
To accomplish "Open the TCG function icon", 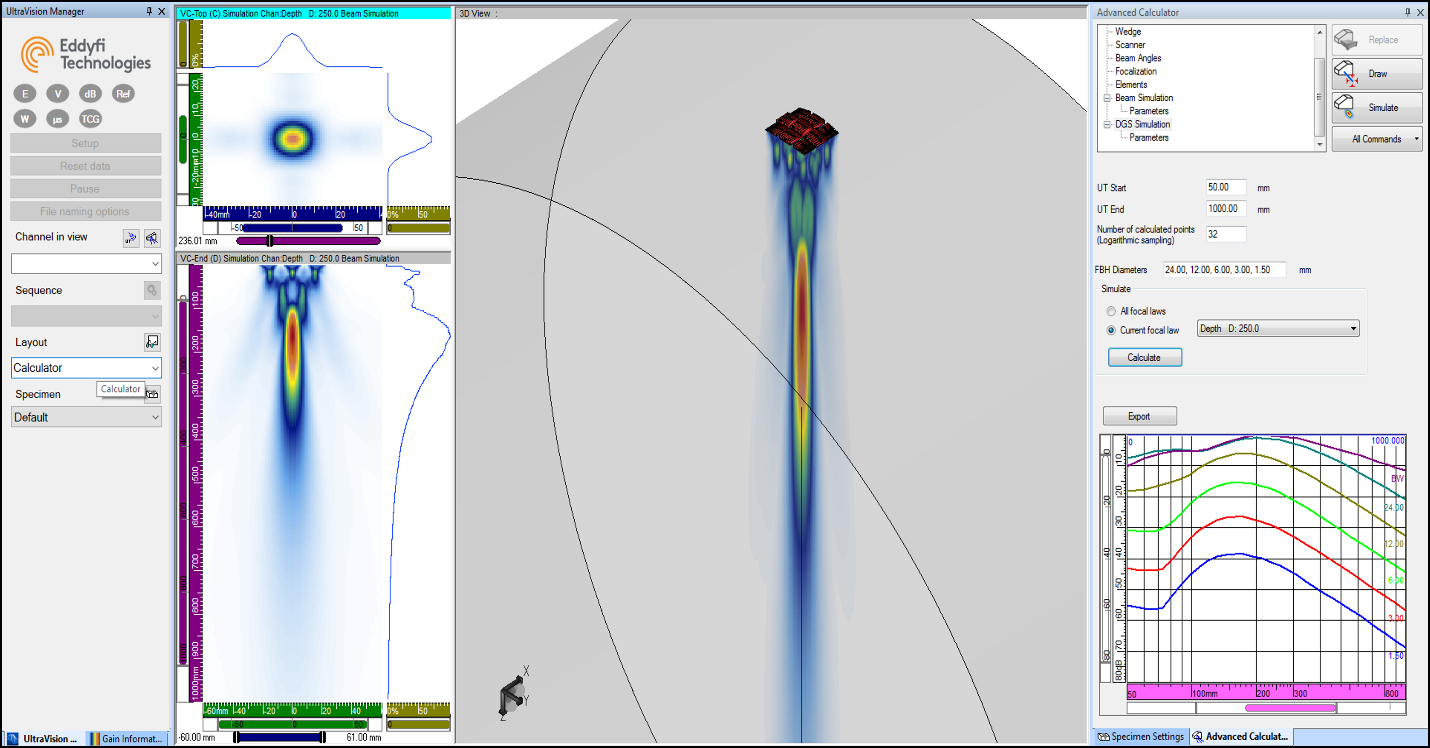I will click(x=90, y=118).
